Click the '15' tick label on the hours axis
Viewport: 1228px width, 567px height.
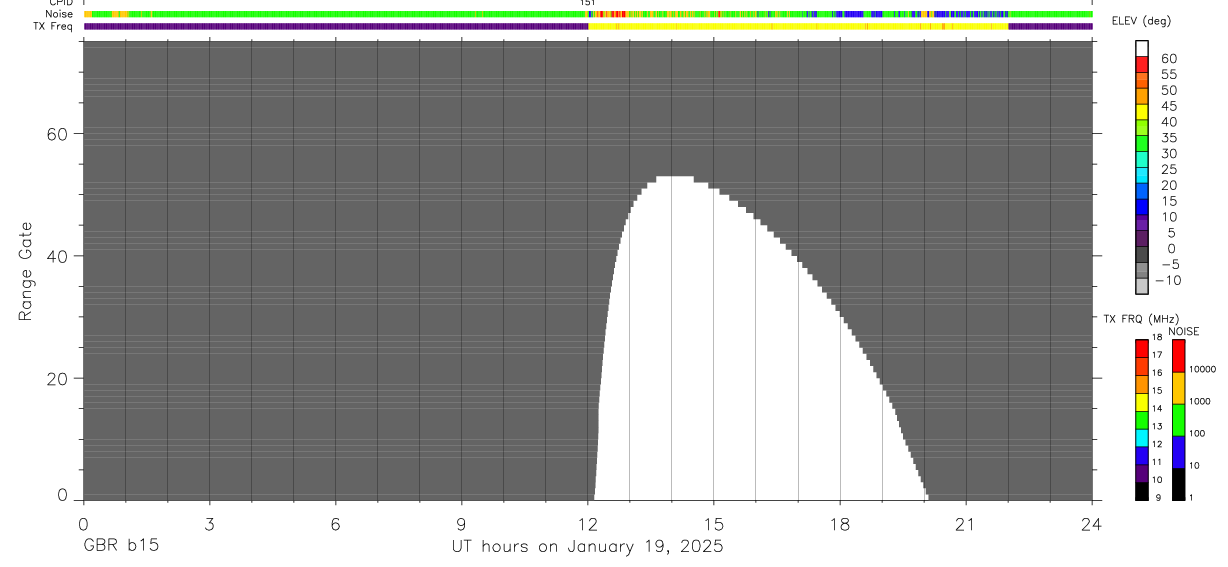coord(714,523)
